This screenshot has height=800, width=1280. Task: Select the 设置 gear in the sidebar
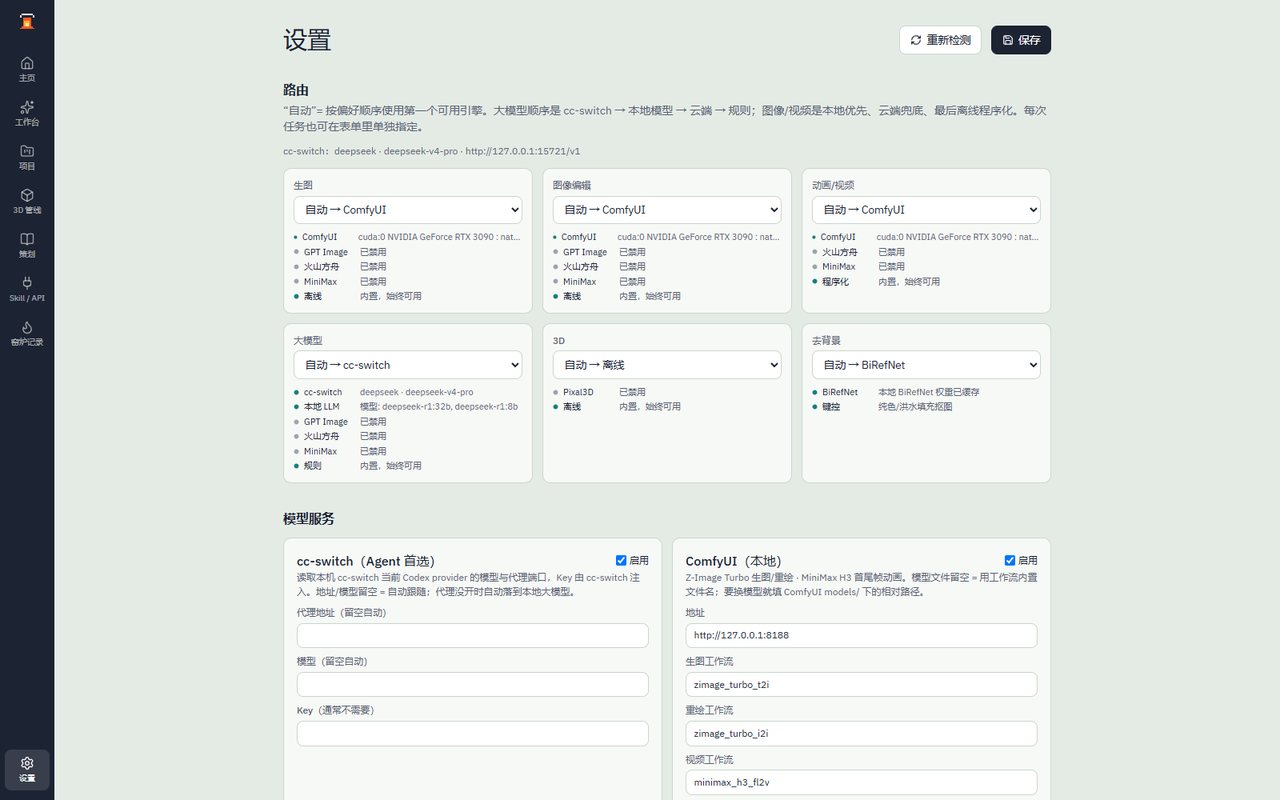coord(27,769)
